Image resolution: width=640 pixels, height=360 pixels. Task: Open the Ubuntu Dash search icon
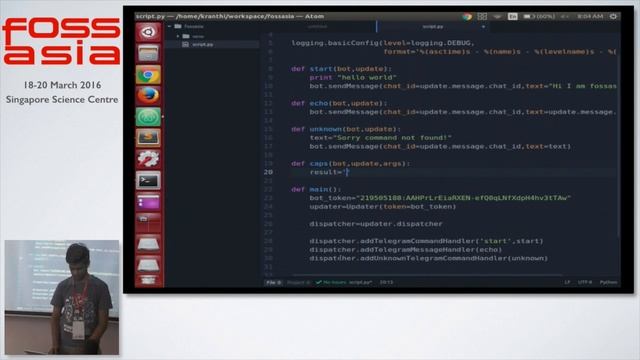tap(148, 32)
